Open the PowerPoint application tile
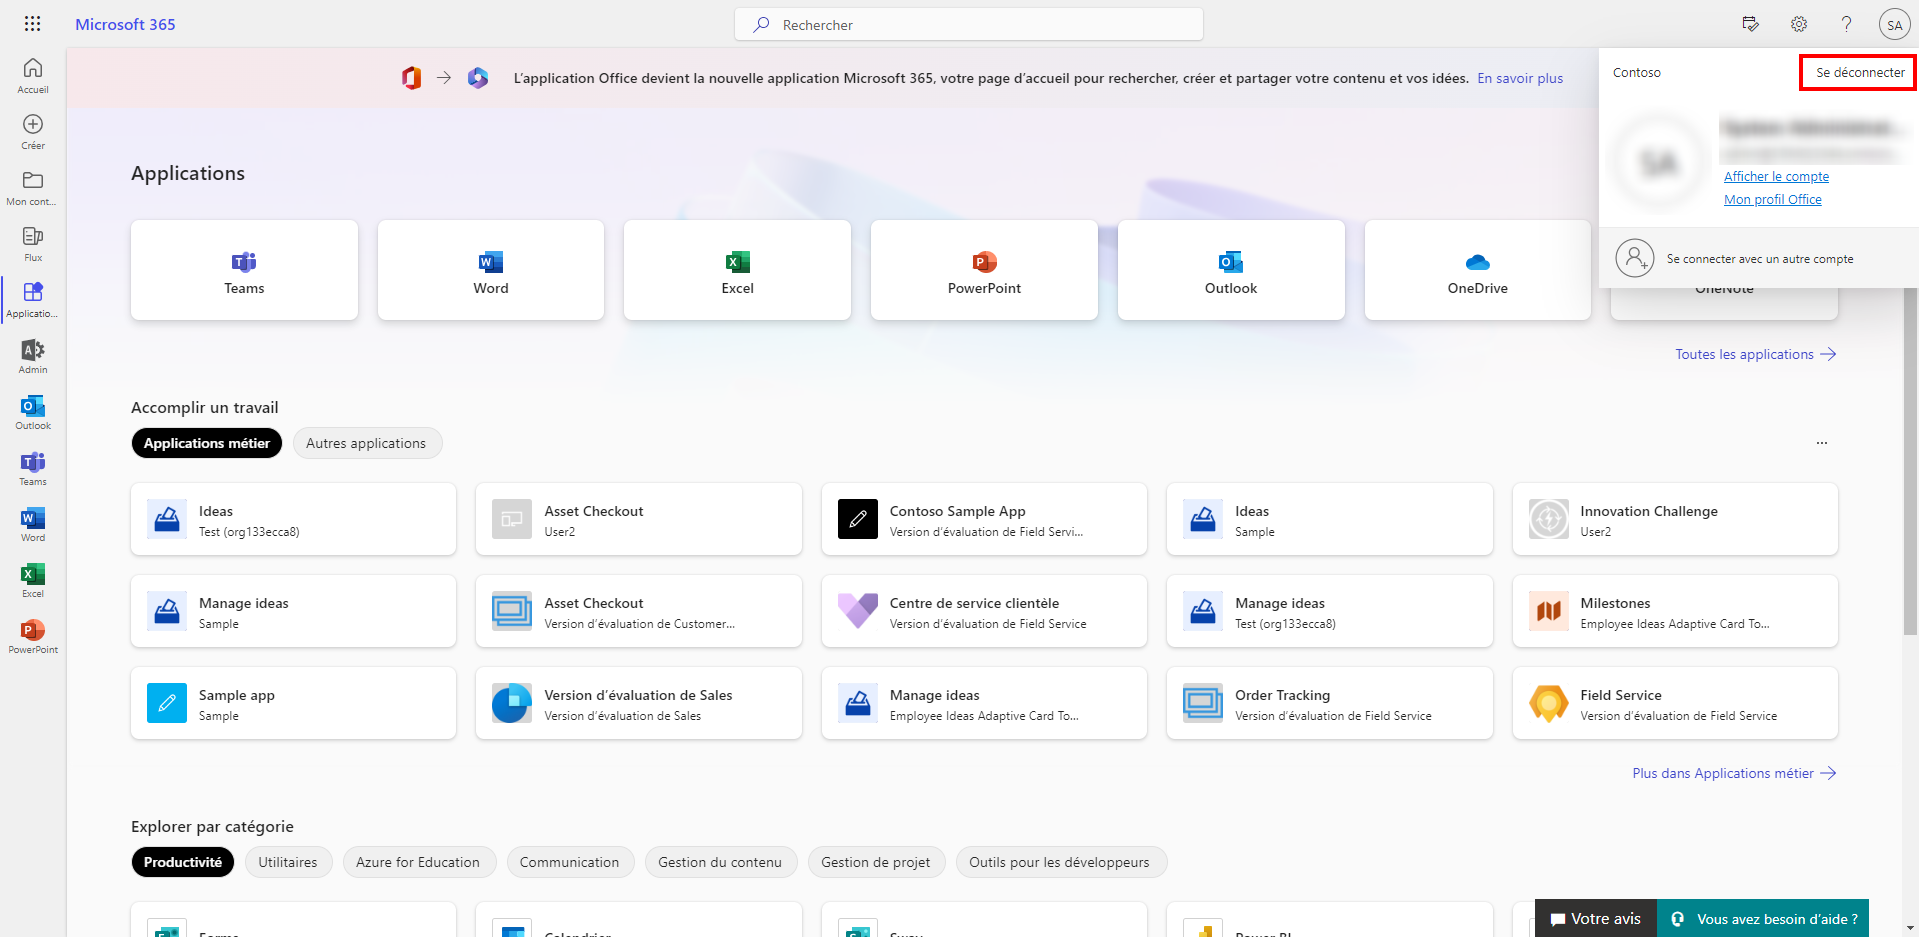This screenshot has height=937, width=1919. (x=984, y=270)
